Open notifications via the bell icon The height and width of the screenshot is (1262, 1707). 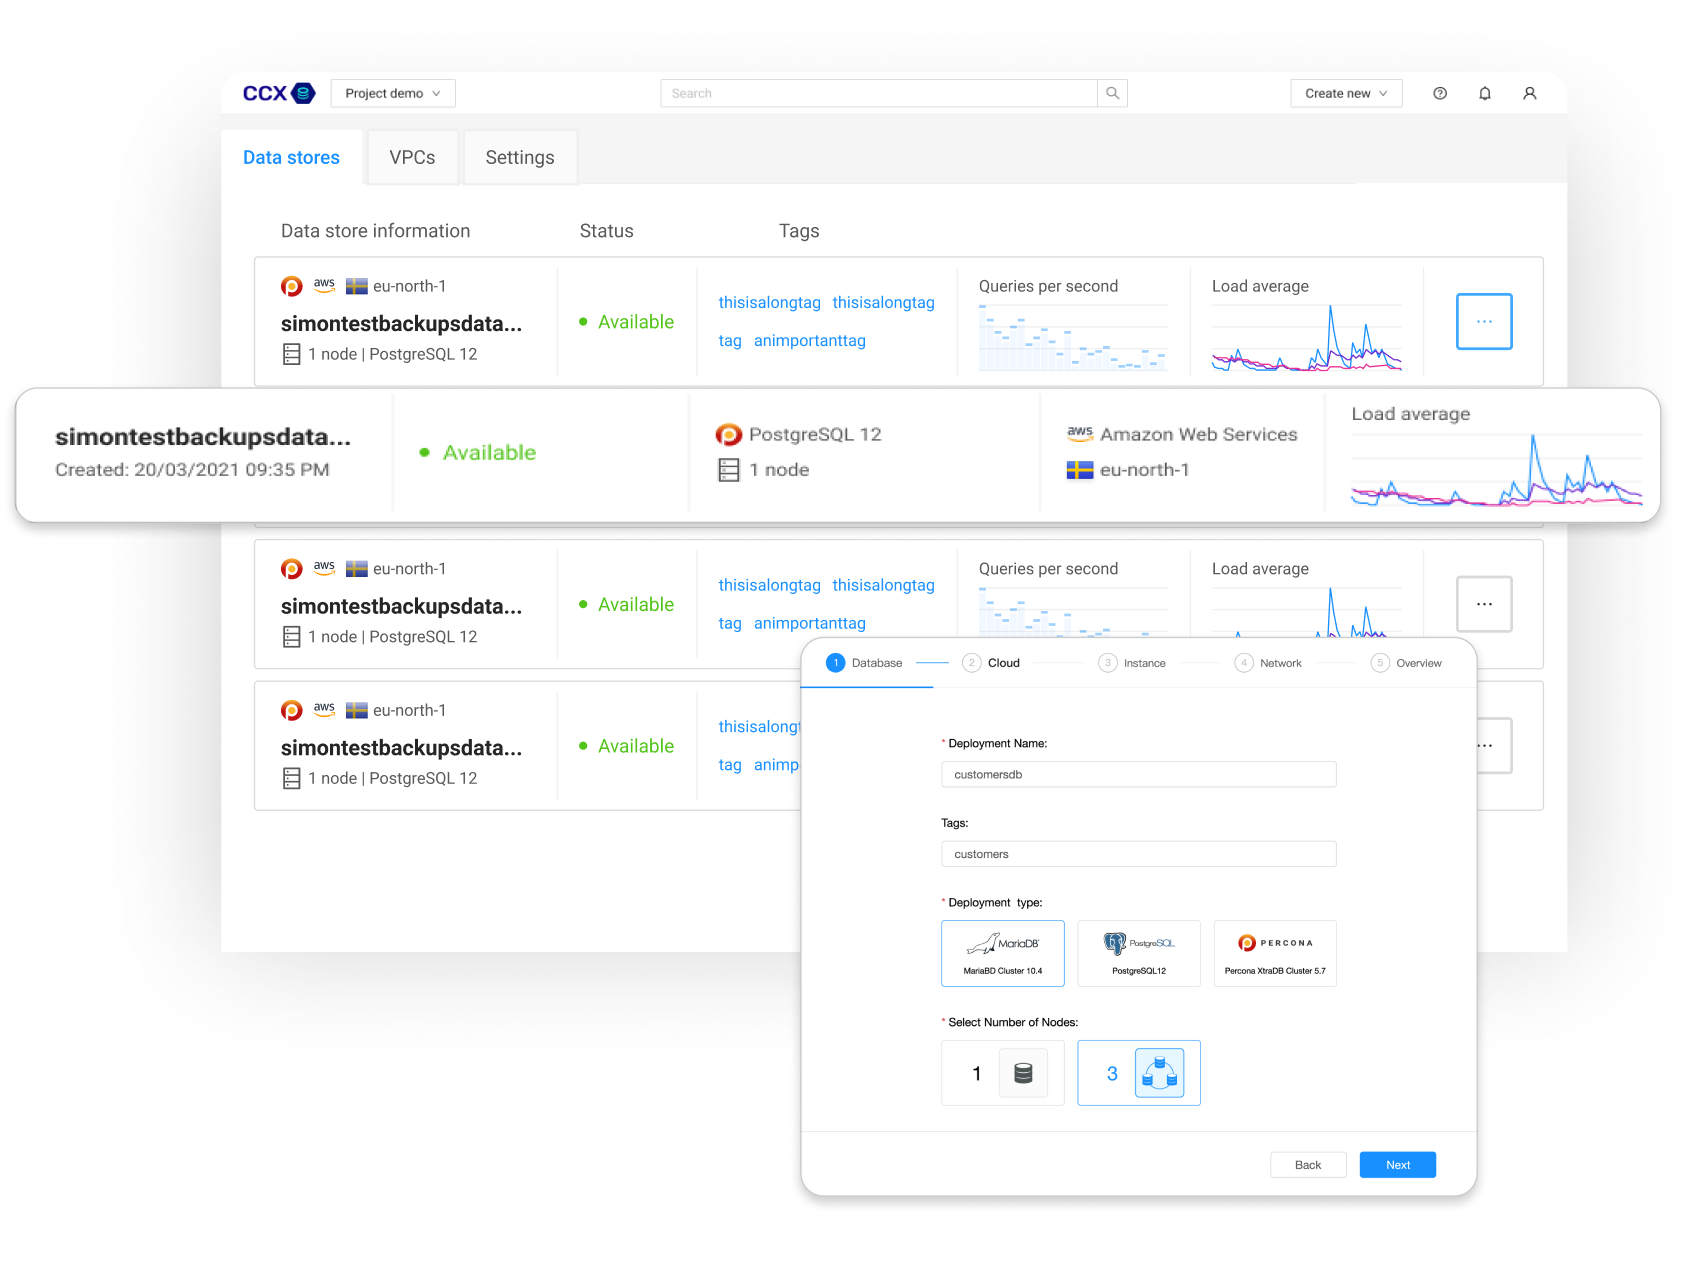click(x=1485, y=92)
